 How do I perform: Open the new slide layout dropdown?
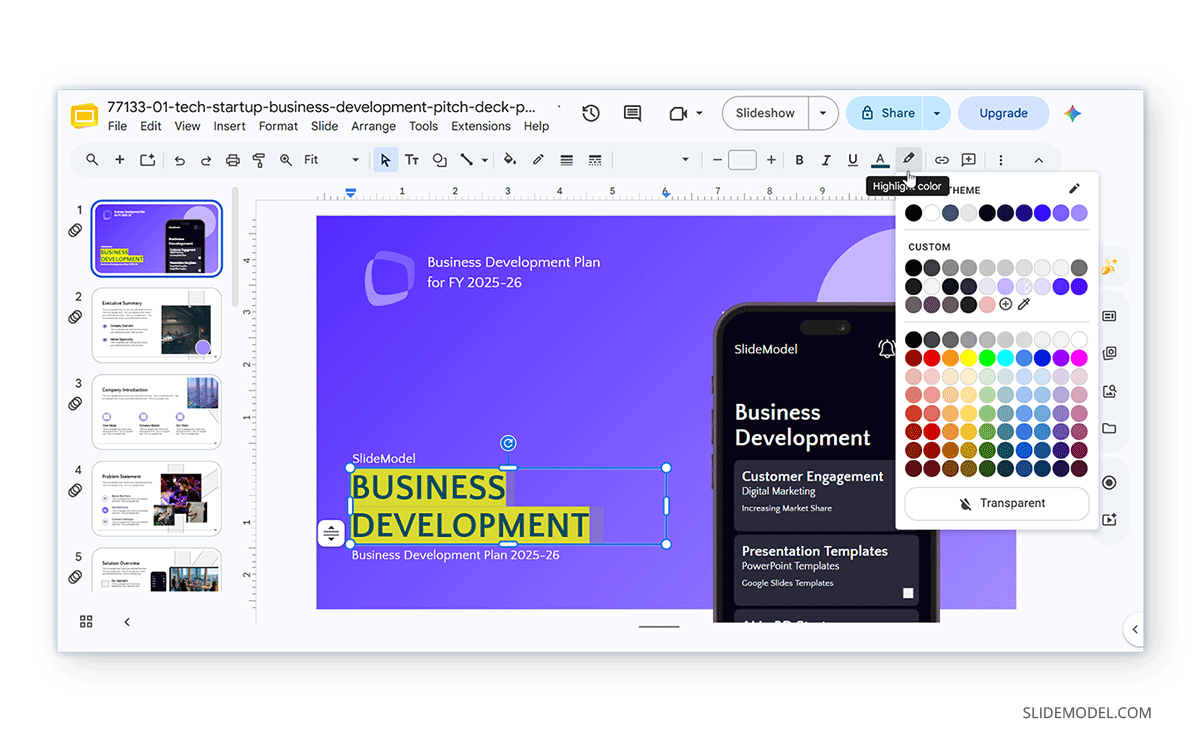click(147, 160)
